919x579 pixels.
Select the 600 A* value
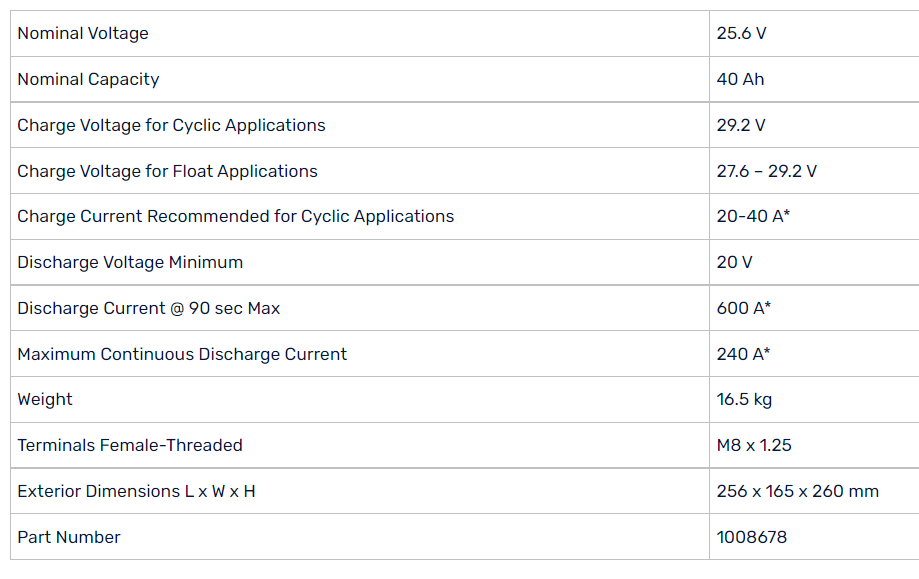pos(743,309)
